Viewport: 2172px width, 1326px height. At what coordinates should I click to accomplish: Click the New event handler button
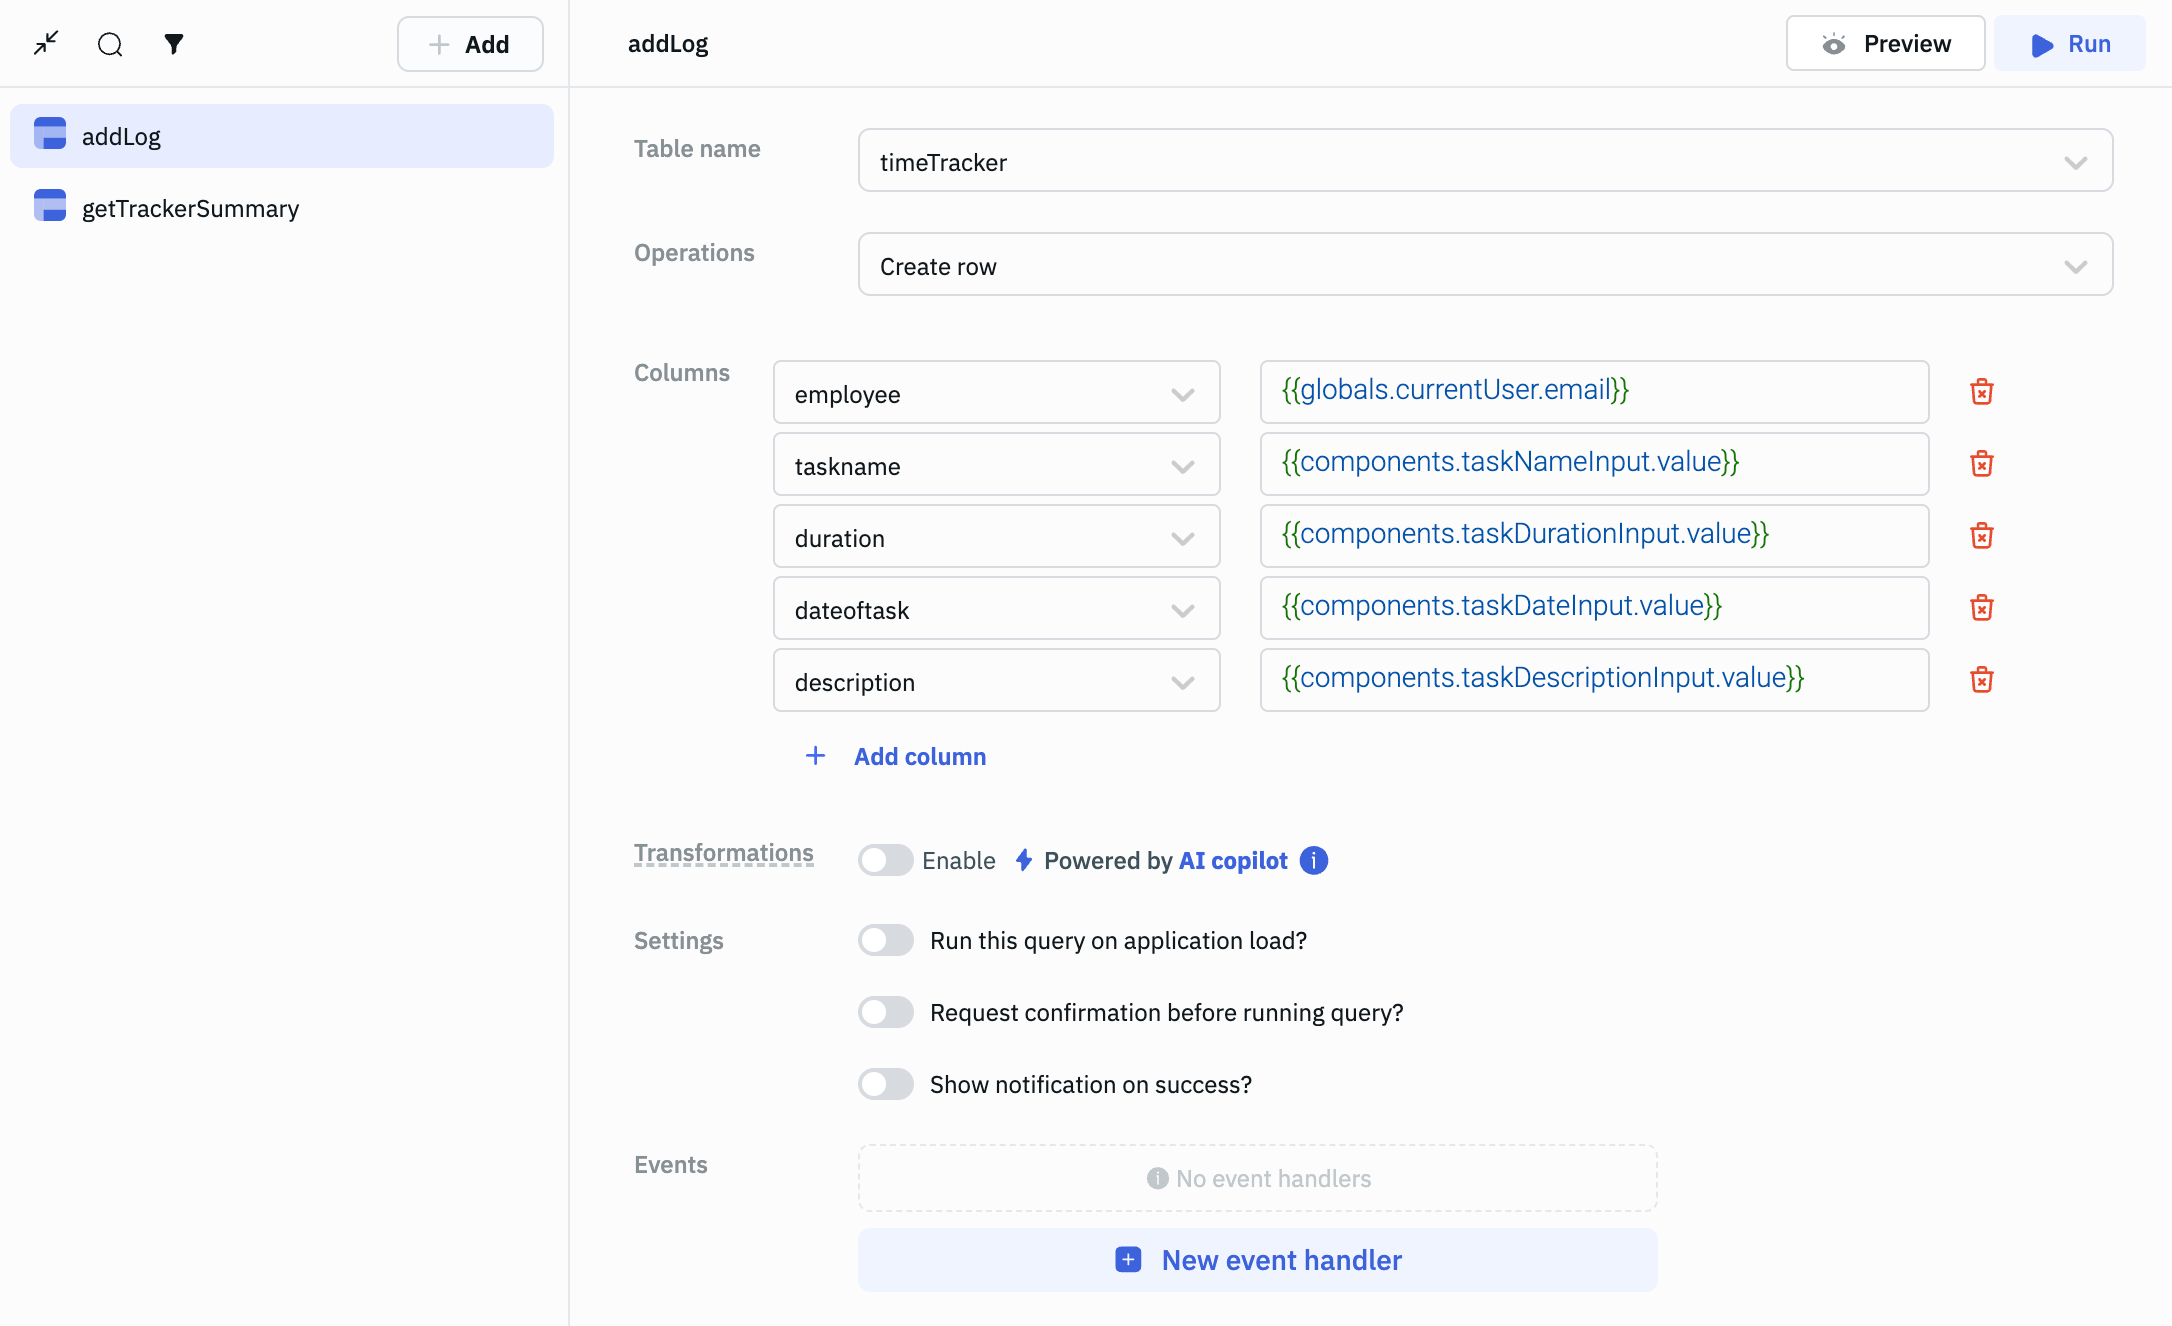[x=1257, y=1260]
